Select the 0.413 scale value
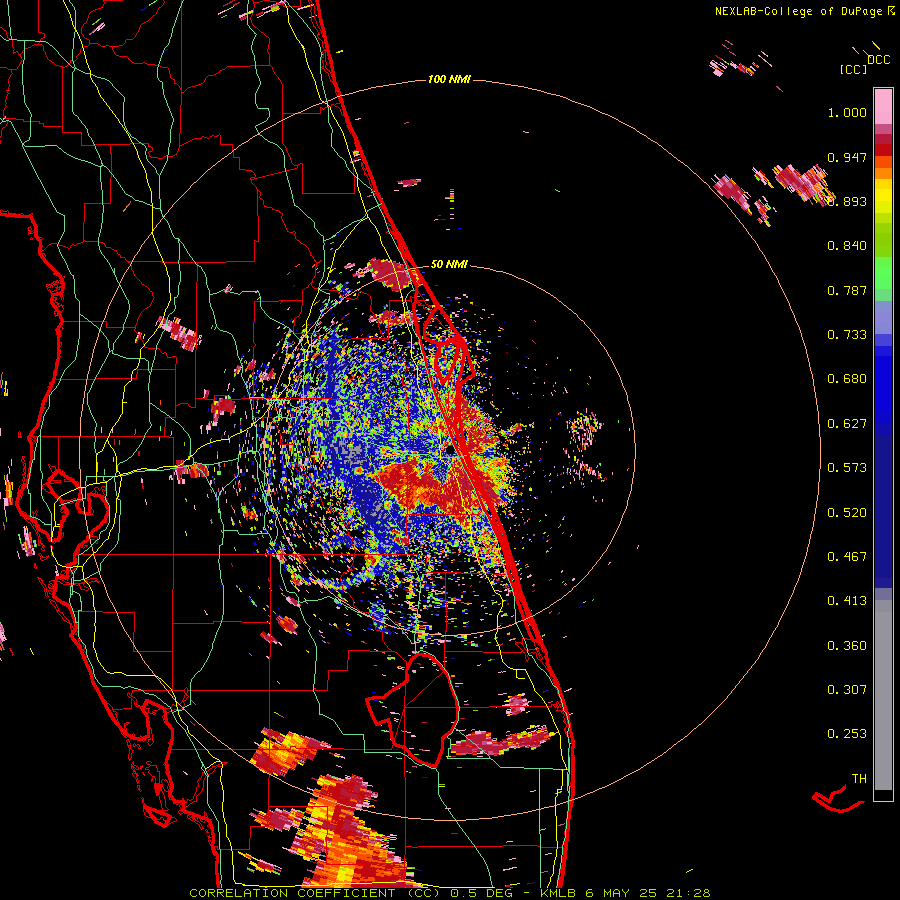Viewport: 900px width, 900px height. pos(847,601)
